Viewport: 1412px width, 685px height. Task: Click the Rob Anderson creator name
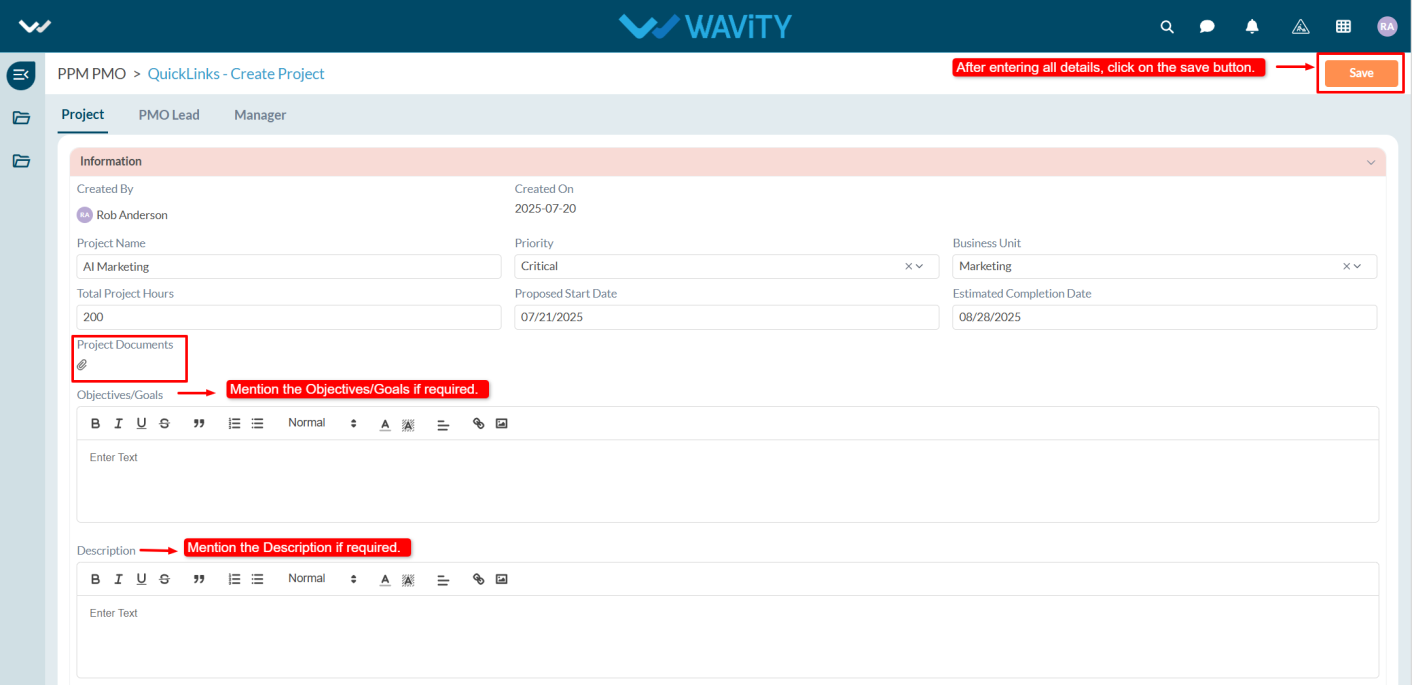pyautogui.click(x=132, y=215)
